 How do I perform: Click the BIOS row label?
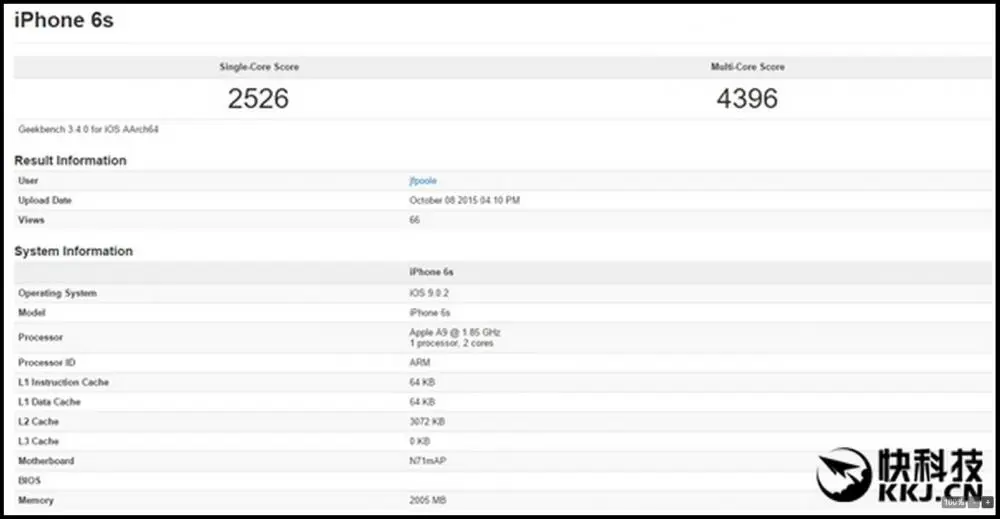coord(29,481)
